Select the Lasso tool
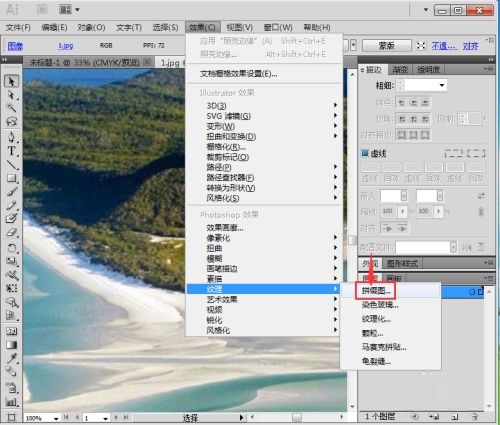The width and height of the screenshot is (500, 425). pyautogui.click(x=11, y=122)
